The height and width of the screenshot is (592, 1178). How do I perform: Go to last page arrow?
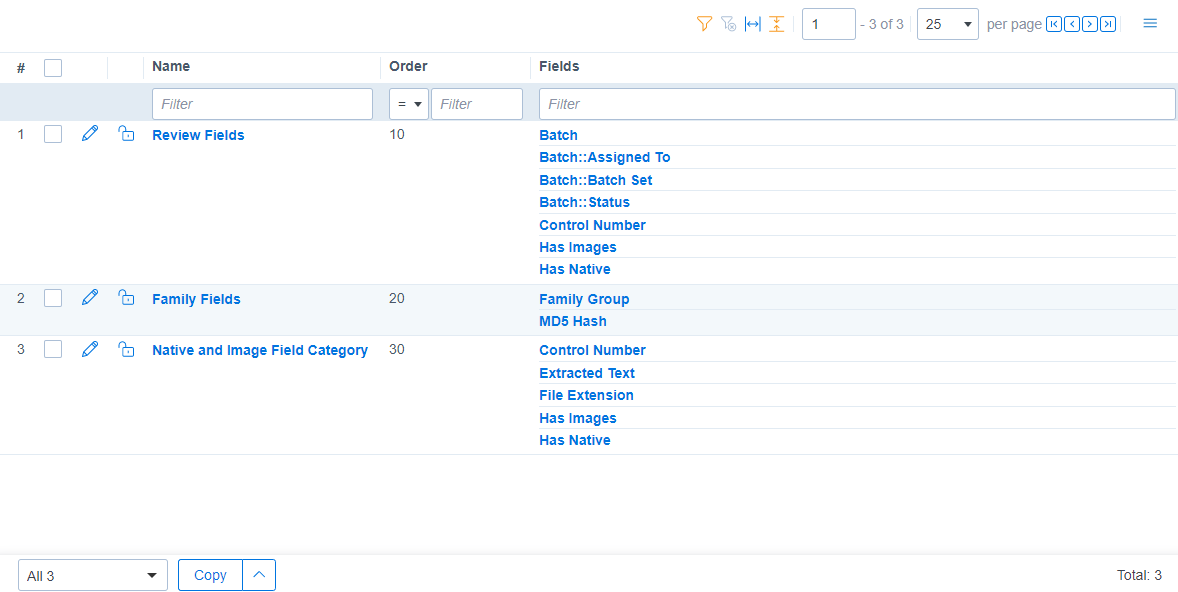(1108, 24)
